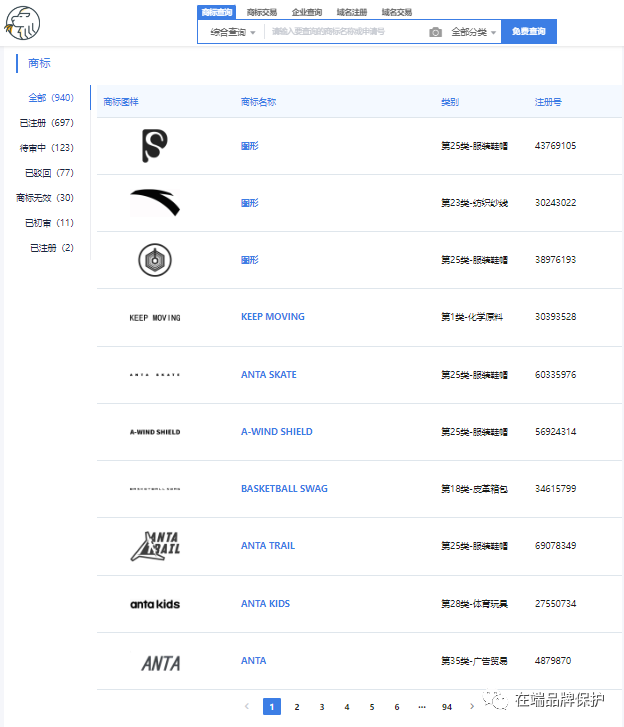The height and width of the screenshot is (727, 624).
Task: Open the 全部分类 category dropdown
Action: [473, 32]
